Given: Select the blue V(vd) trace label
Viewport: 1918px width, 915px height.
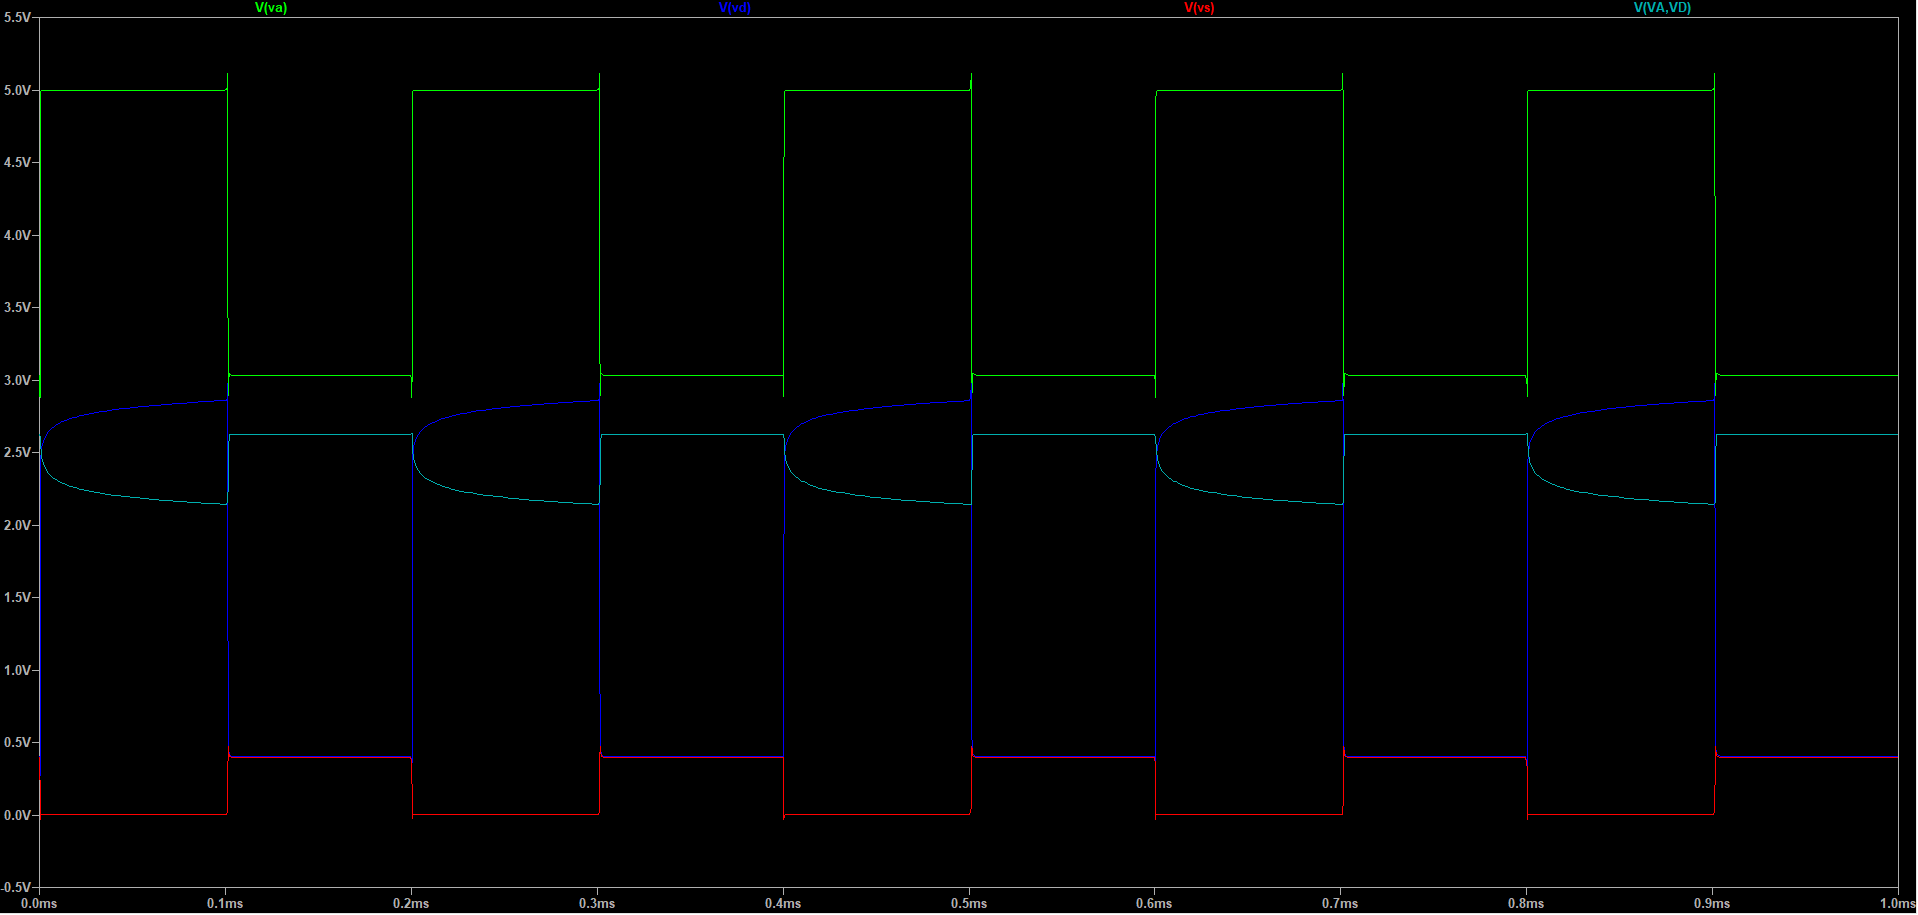Looking at the screenshot, I should click(x=735, y=8).
